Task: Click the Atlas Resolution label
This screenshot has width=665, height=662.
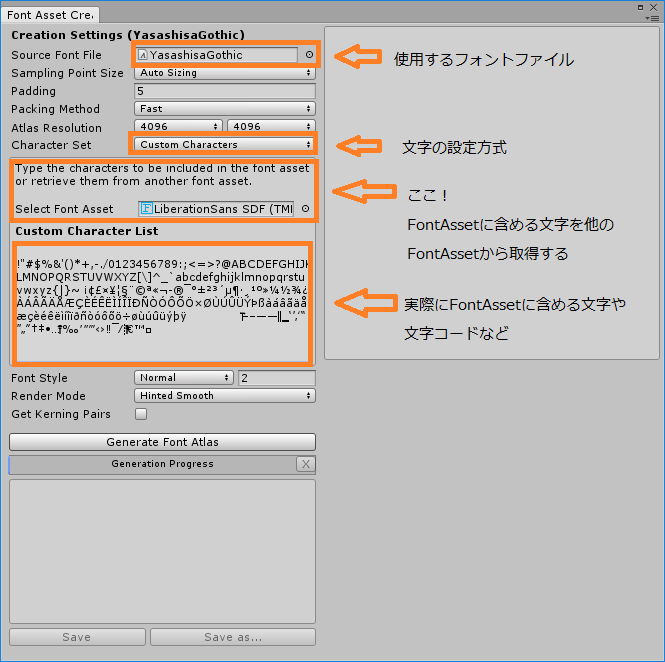Action: pos(56,128)
